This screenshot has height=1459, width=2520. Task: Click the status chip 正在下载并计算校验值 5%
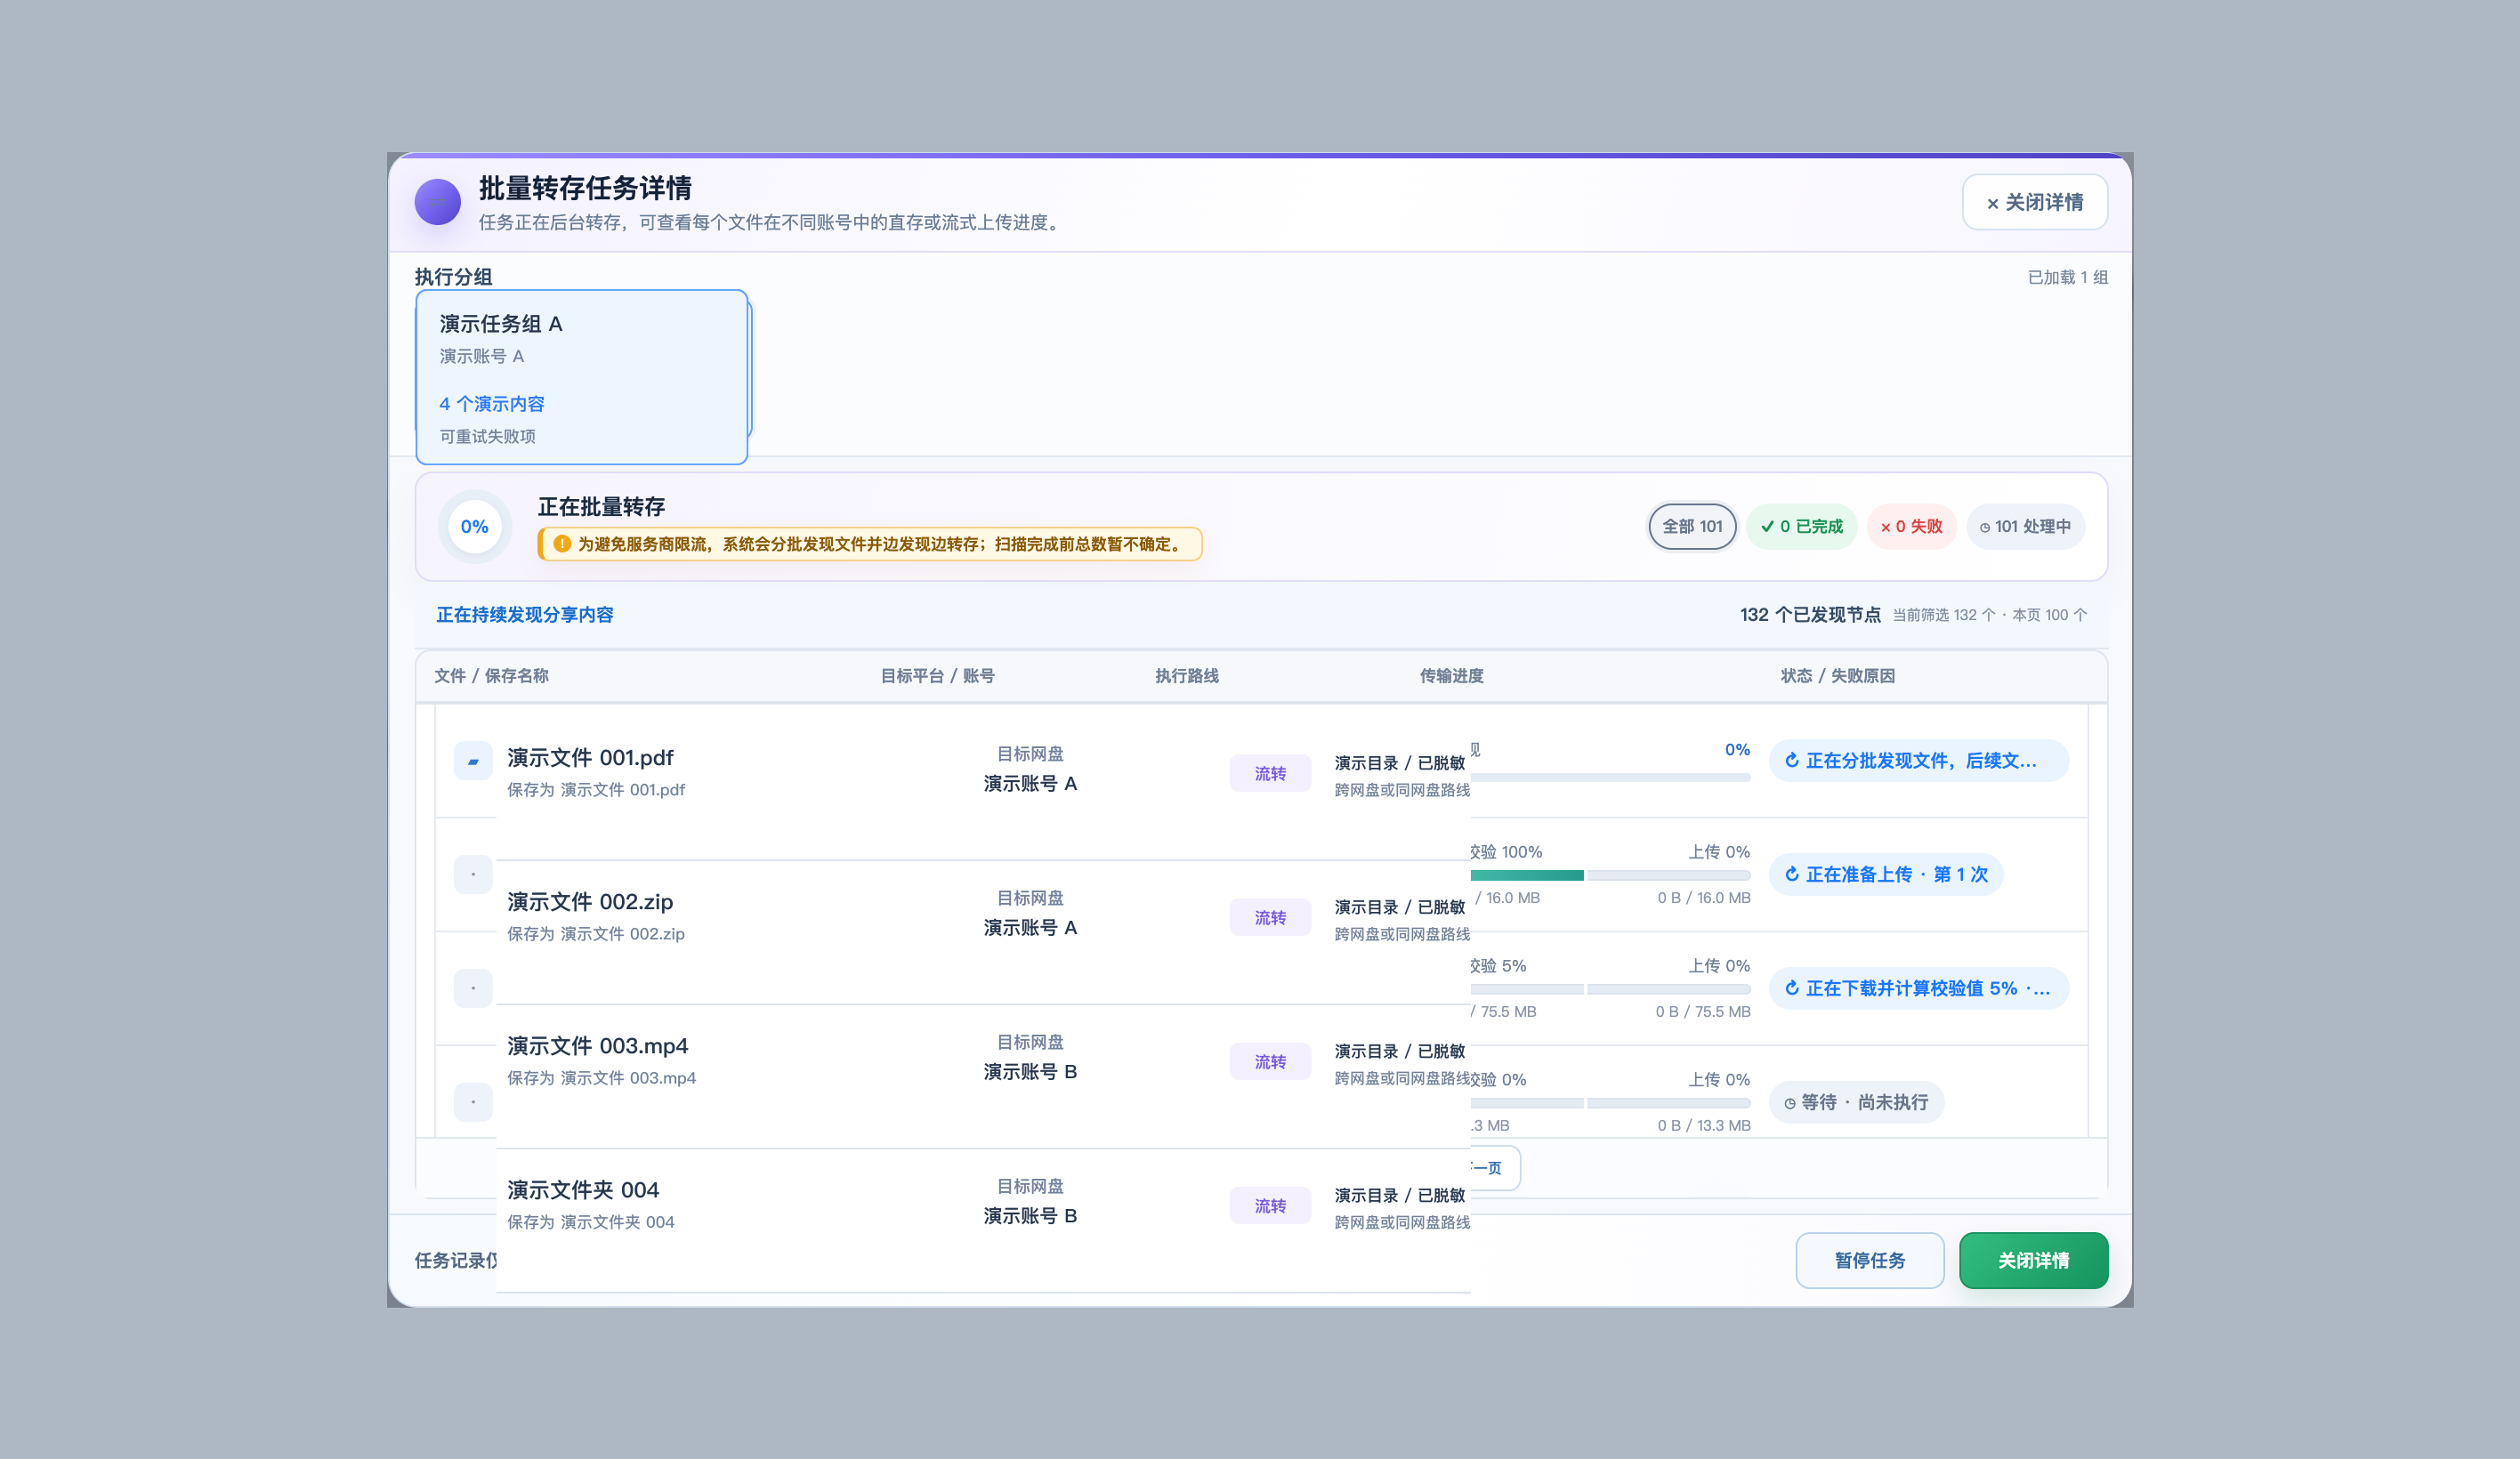coord(1919,989)
